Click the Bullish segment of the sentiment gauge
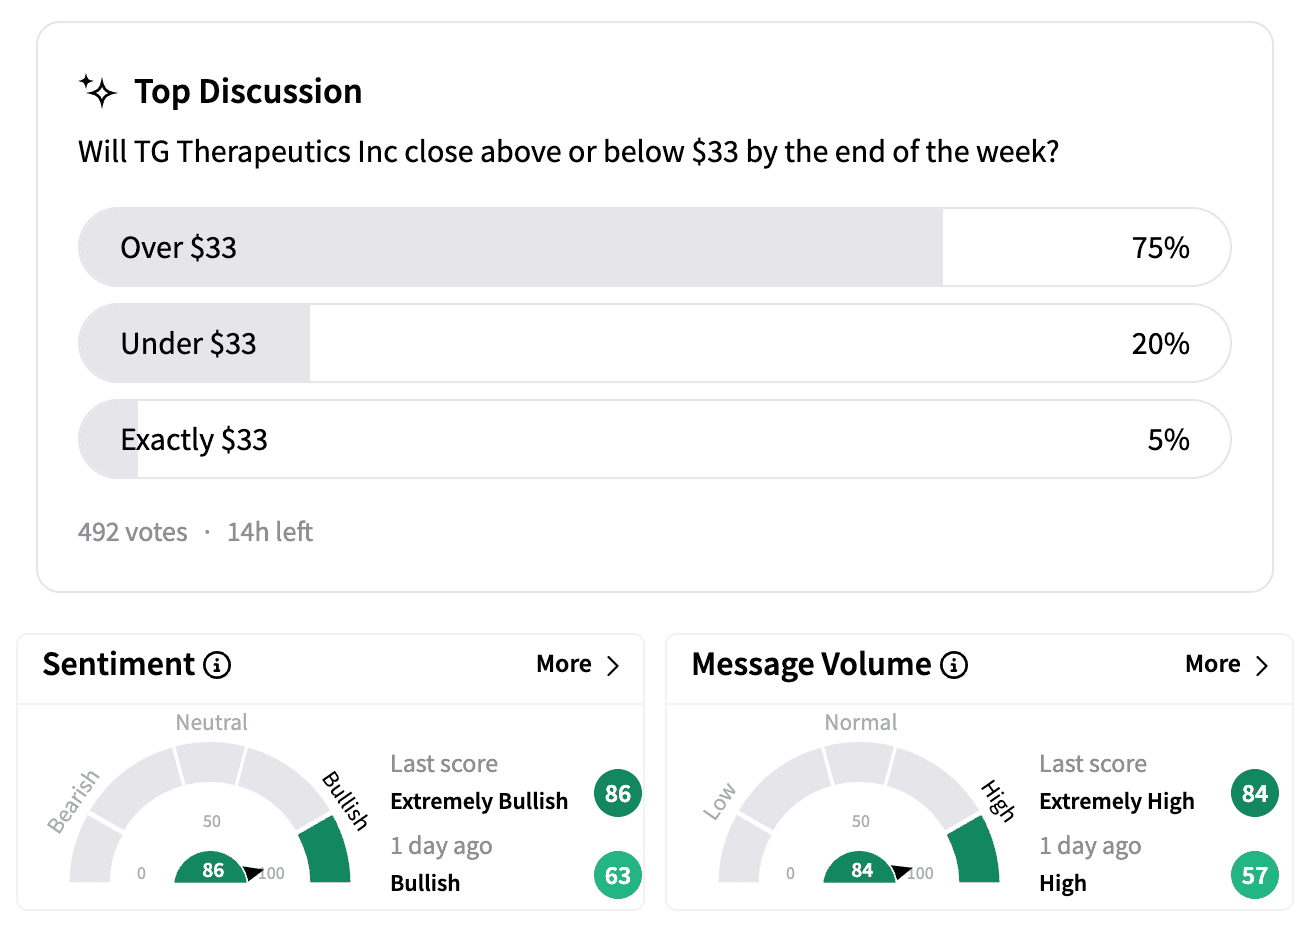1314x930 pixels. [326, 849]
